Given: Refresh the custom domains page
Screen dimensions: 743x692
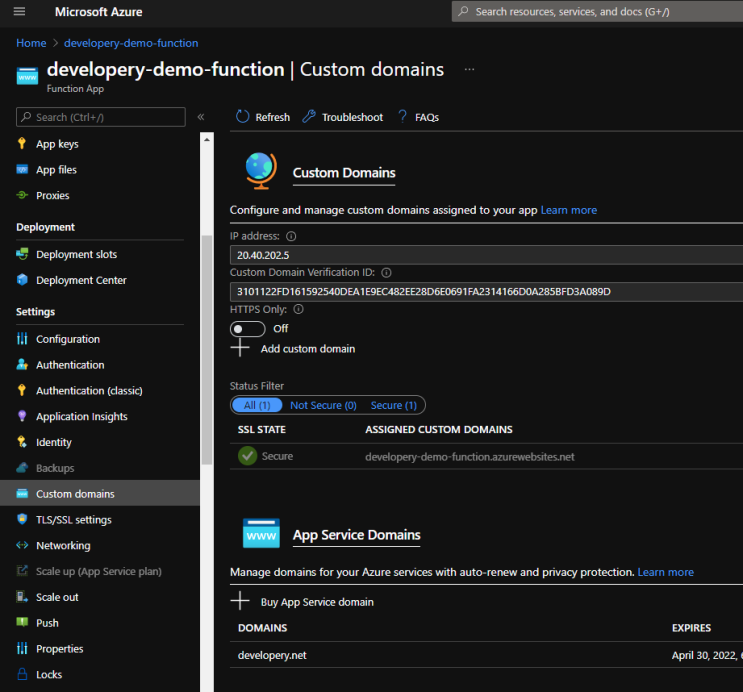Looking at the screenshot, I should tap(263, 117).
